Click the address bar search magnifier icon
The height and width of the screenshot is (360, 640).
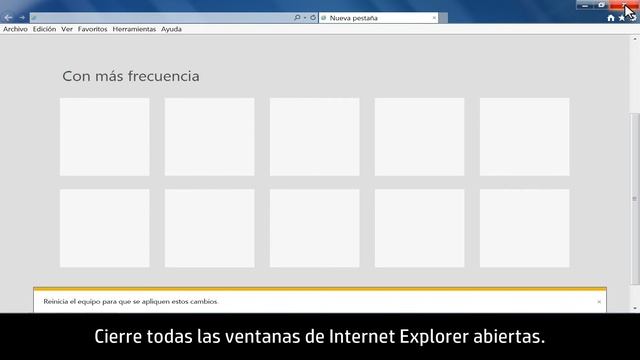coord(297,18)
